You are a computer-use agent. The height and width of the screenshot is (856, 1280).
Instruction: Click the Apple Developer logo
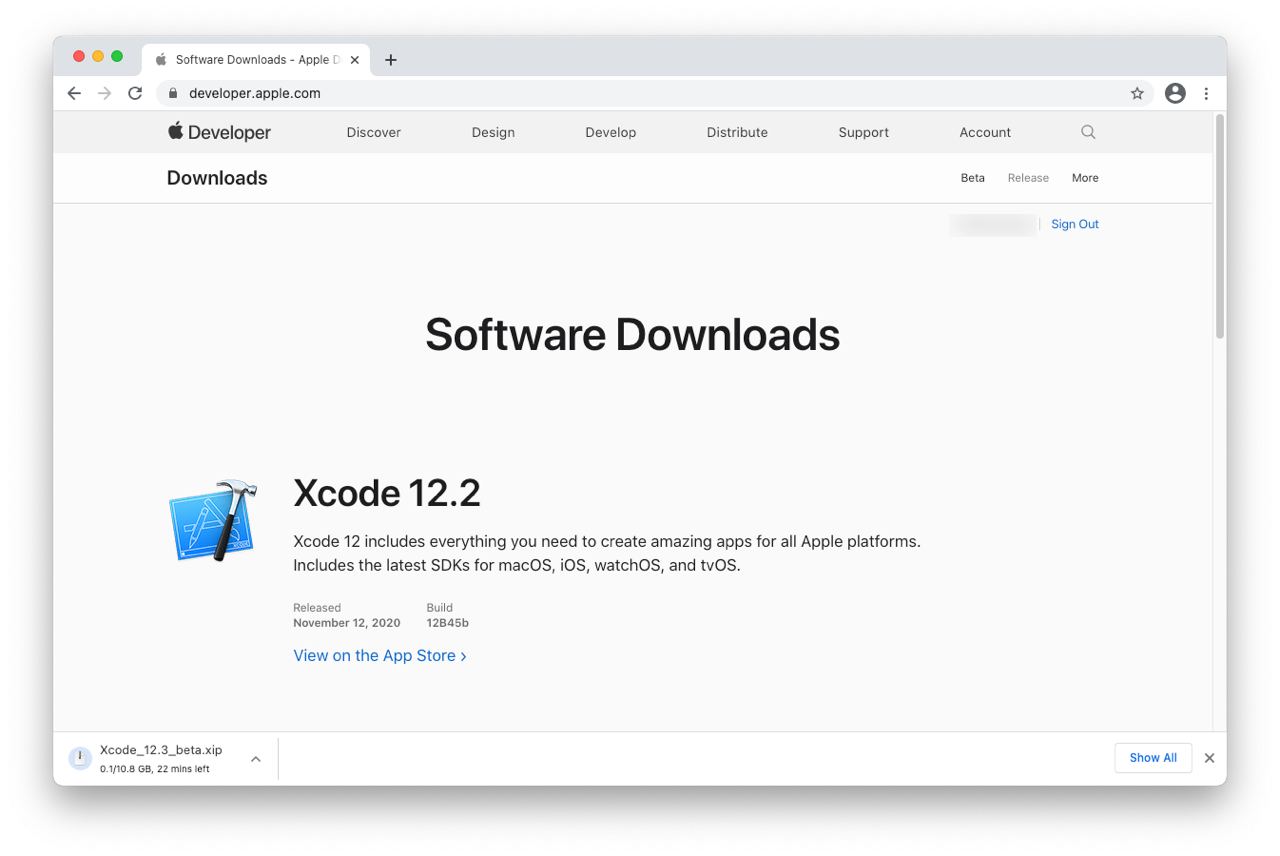pyautogui.click(x=219, y=132)
